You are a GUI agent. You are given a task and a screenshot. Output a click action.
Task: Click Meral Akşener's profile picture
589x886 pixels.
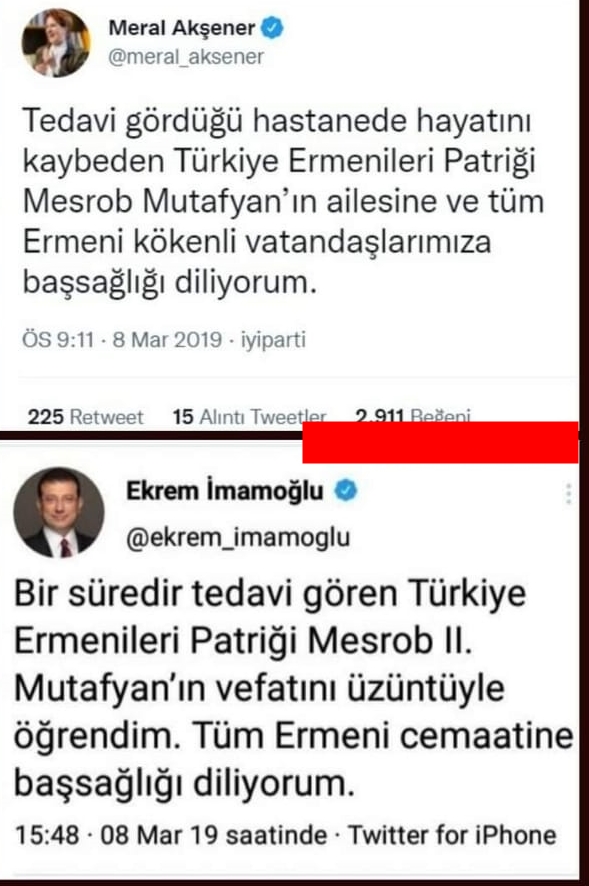(56, 43)
